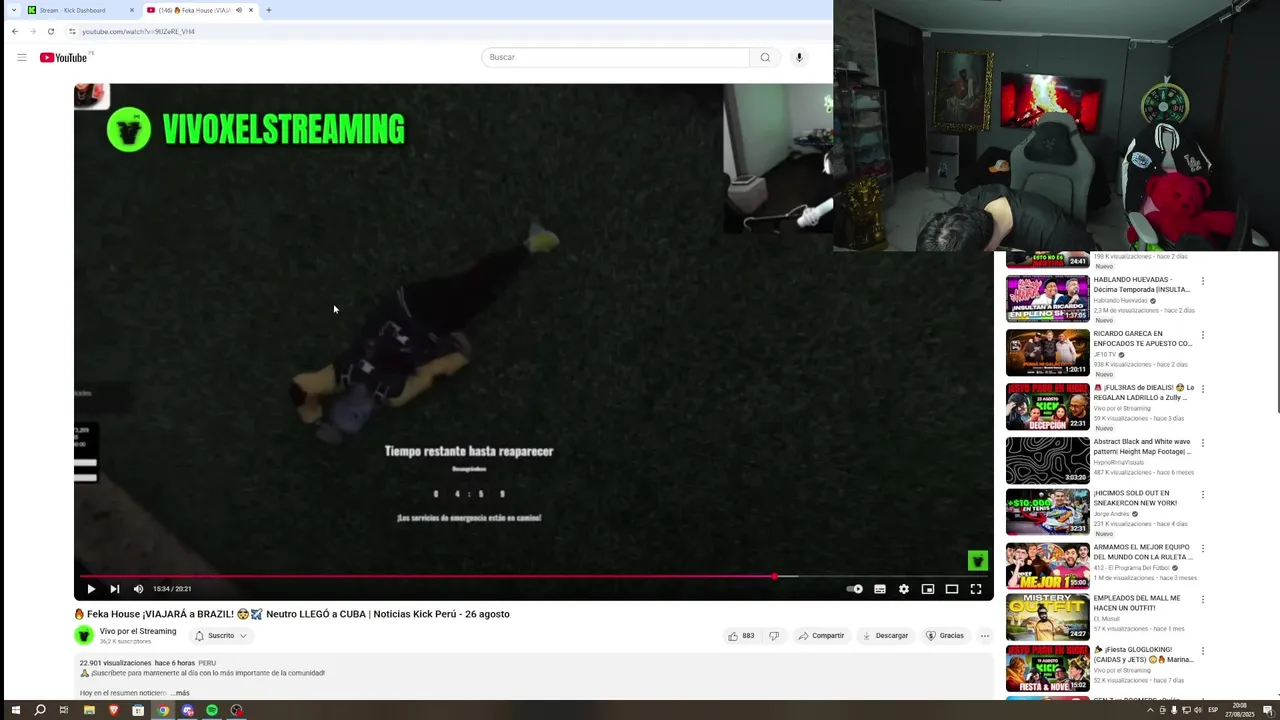Open Microsoft Store from the taskbar

click(138, 710)
